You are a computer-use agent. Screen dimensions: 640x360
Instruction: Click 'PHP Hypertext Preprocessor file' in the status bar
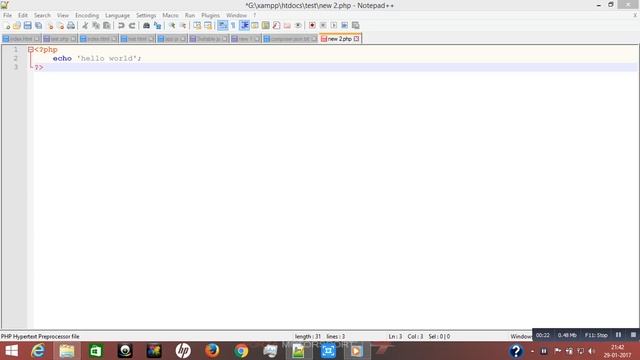pos(40,336)
